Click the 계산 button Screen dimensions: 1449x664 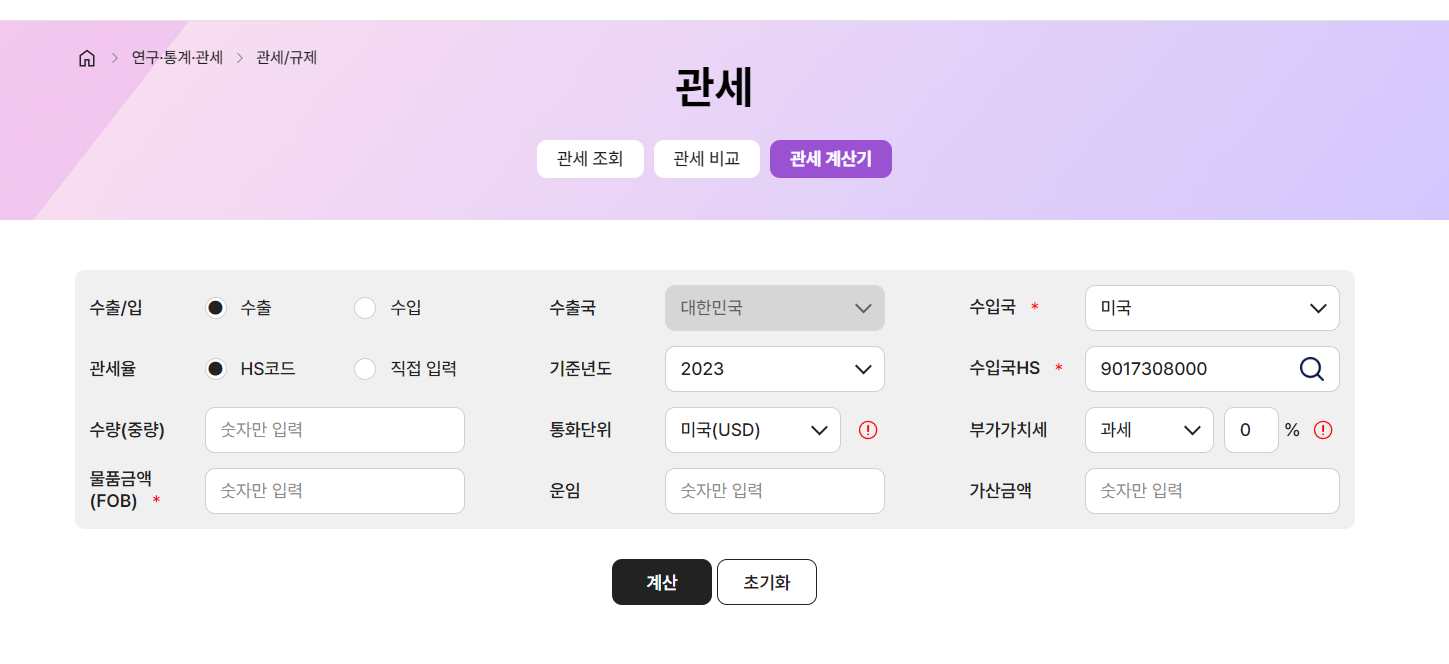pyautogui.click(x=662, y=582)
